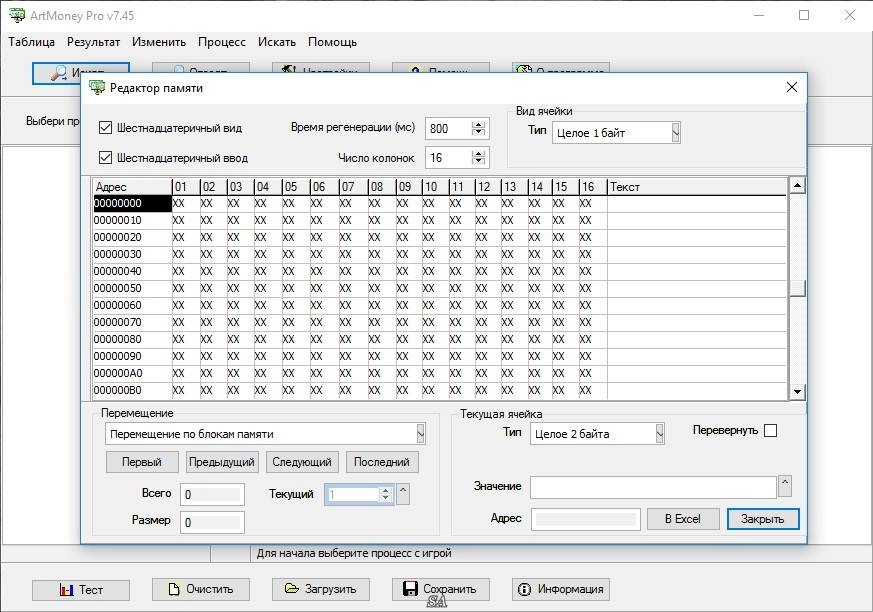Open the Таблица menu
Screen dimensions: 873x612
[32, 42]
